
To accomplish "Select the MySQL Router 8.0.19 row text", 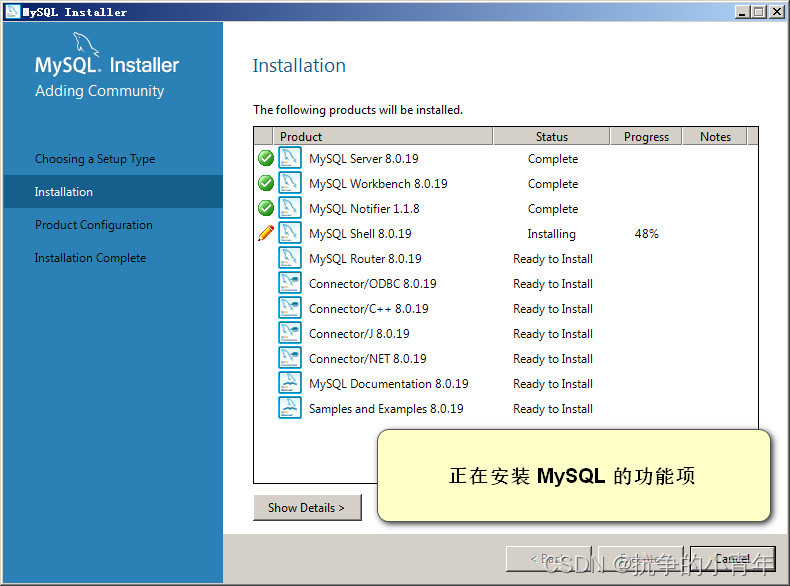I will 365,258.
